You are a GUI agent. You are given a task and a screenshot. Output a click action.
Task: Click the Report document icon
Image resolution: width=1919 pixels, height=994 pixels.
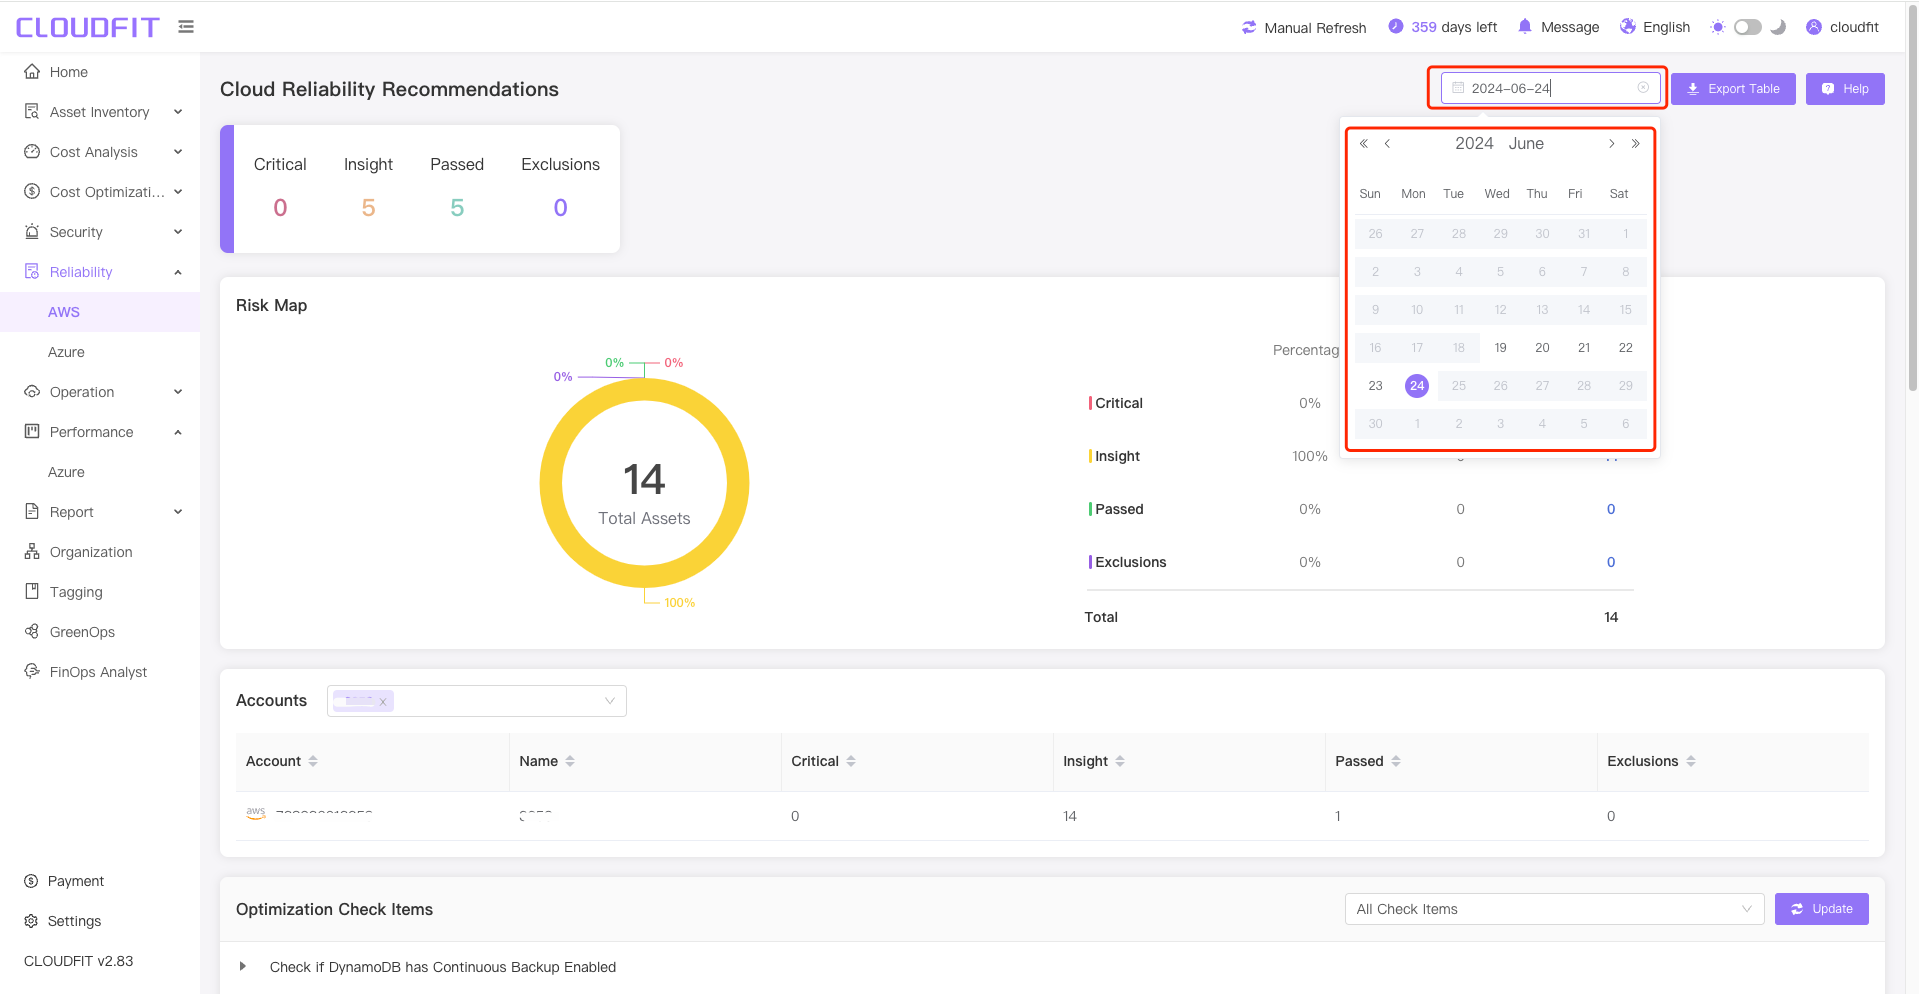click(32, 512)
